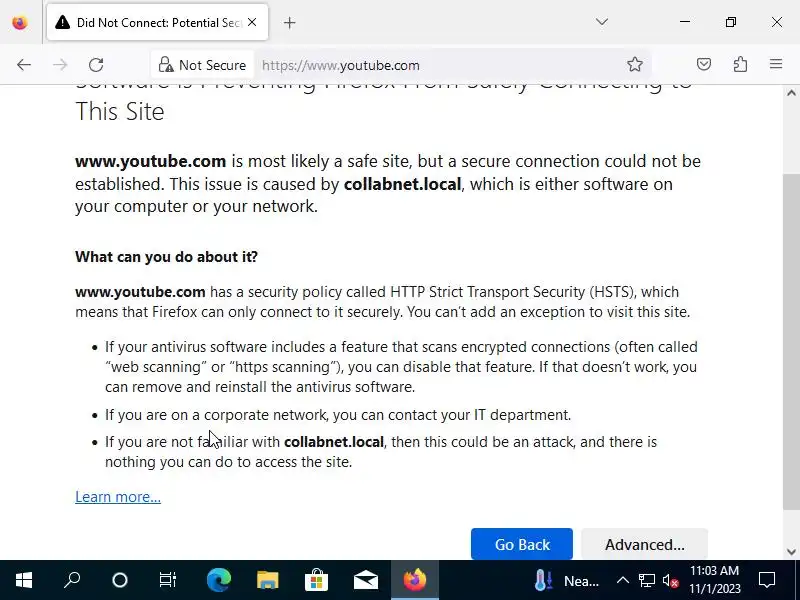Viewport: 800px width, 600px height.
Task: Open Microsoft Edge from the taskbar
Action: pos(218,580)
